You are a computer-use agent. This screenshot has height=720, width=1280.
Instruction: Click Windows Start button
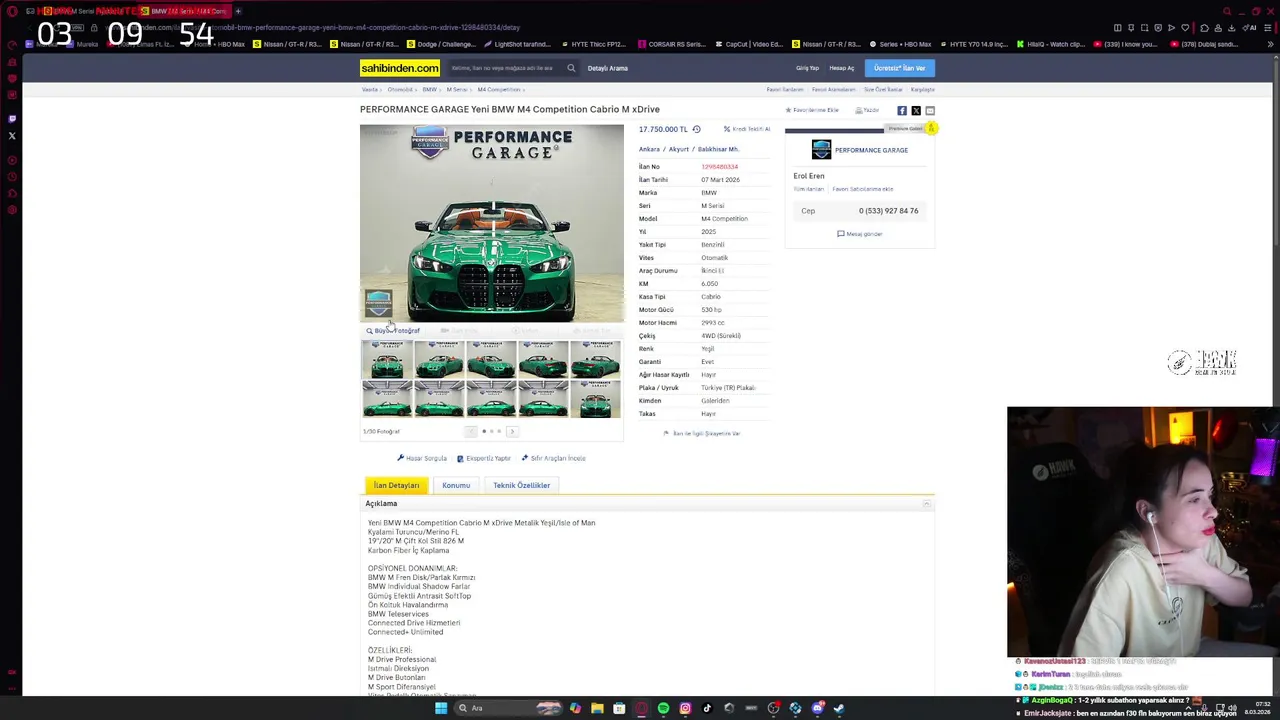point(440,708)
